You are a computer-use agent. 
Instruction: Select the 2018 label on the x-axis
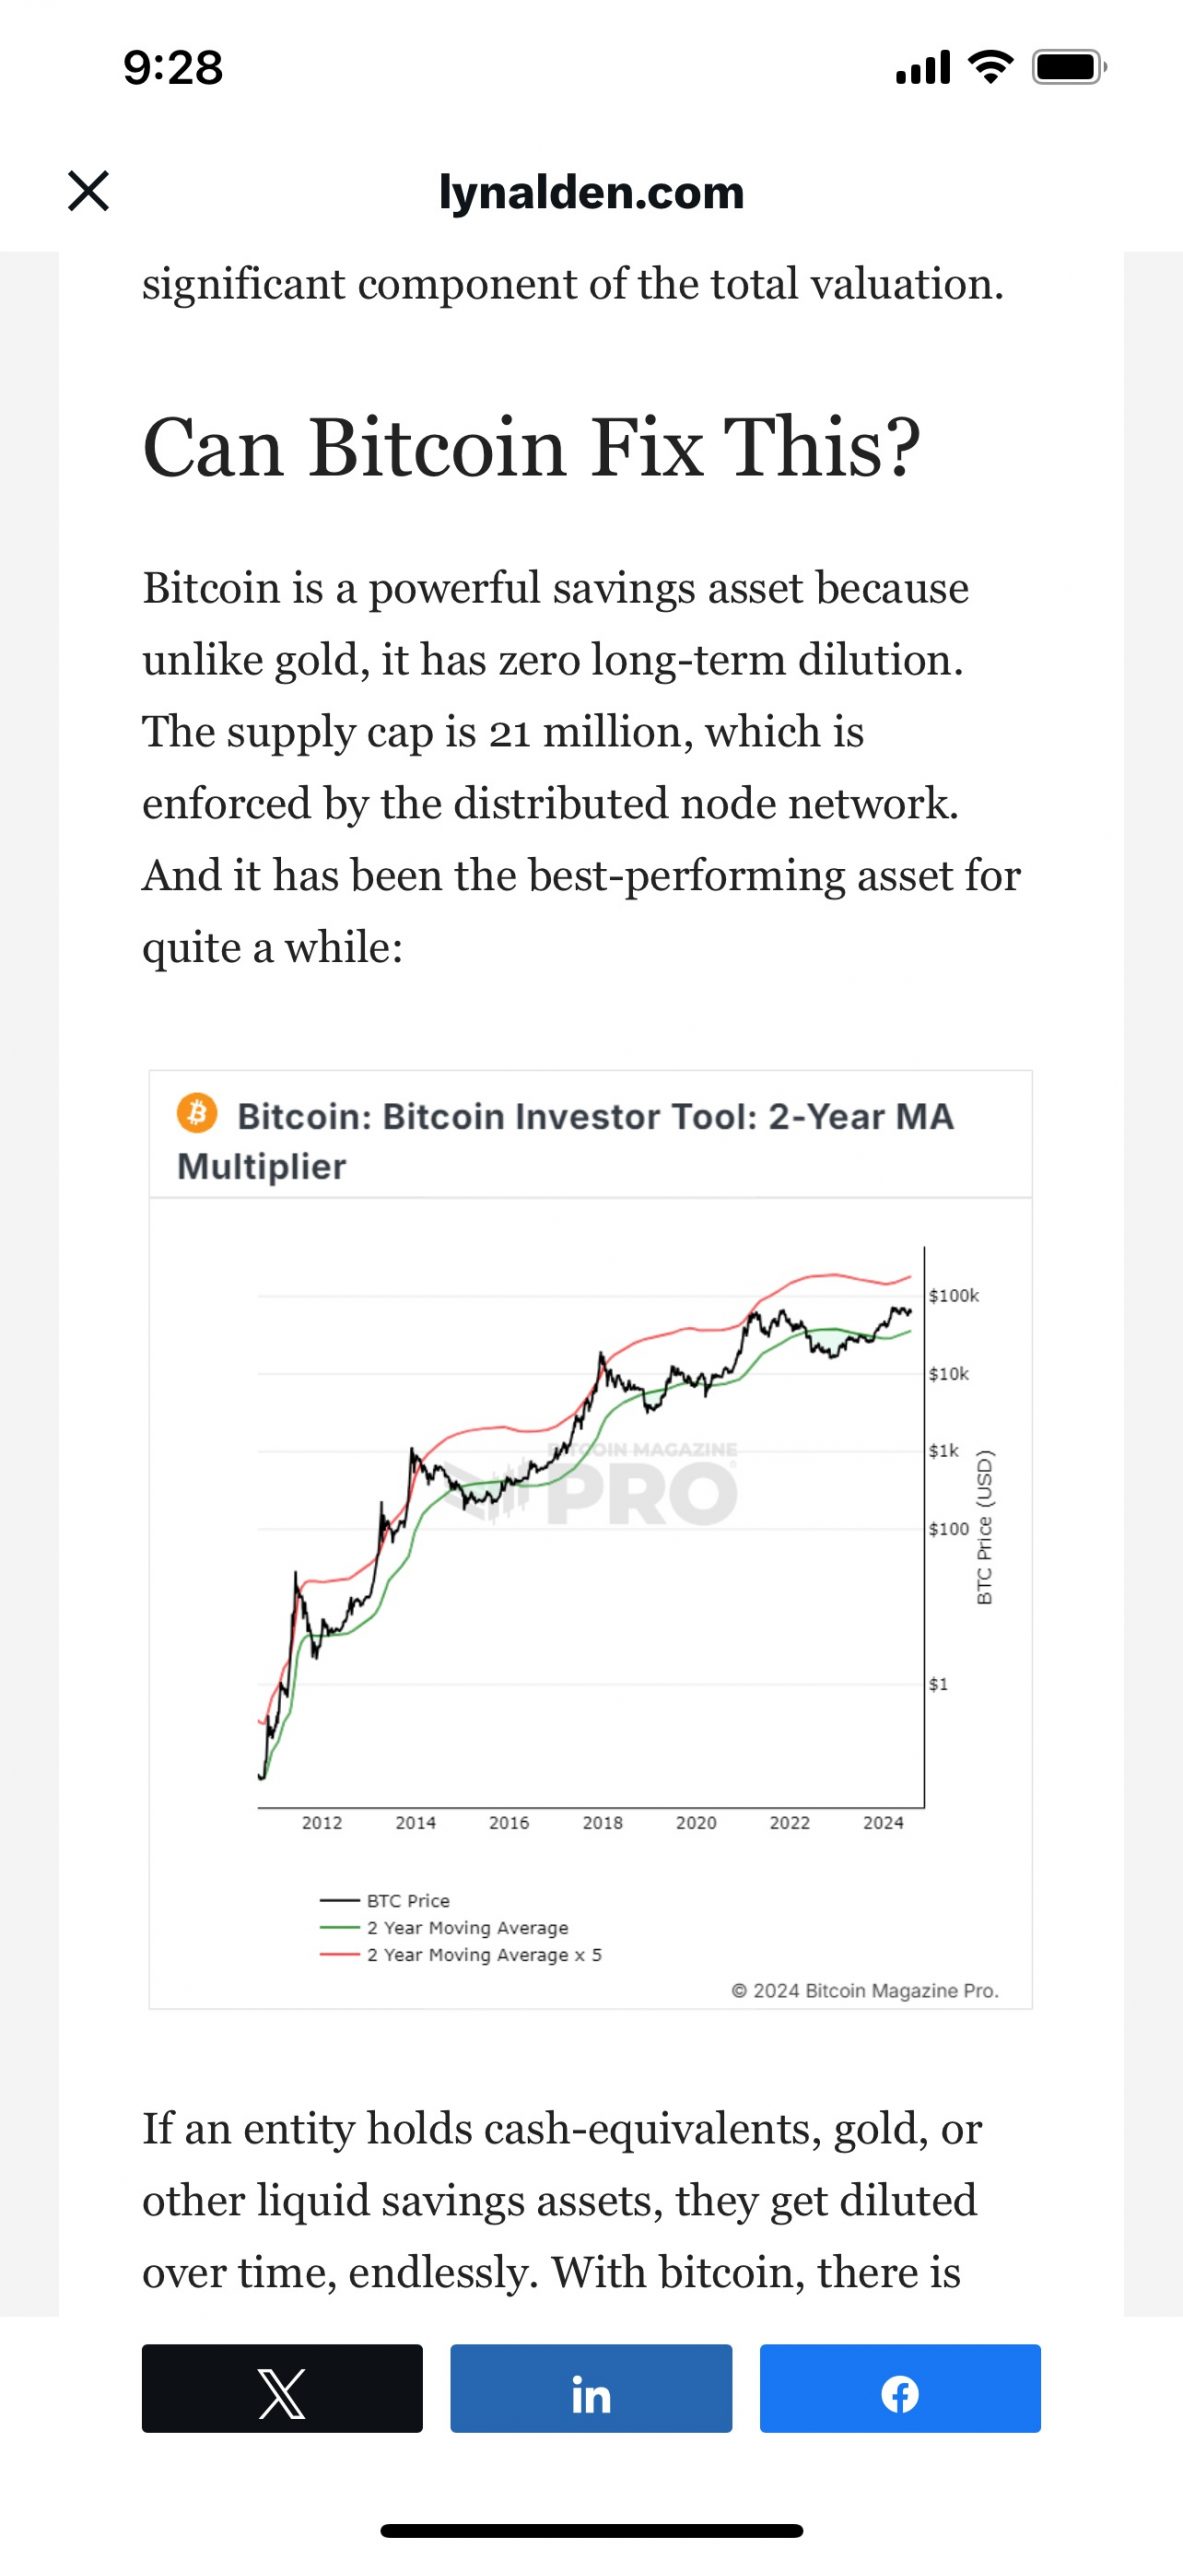[x=602, y=1822]
